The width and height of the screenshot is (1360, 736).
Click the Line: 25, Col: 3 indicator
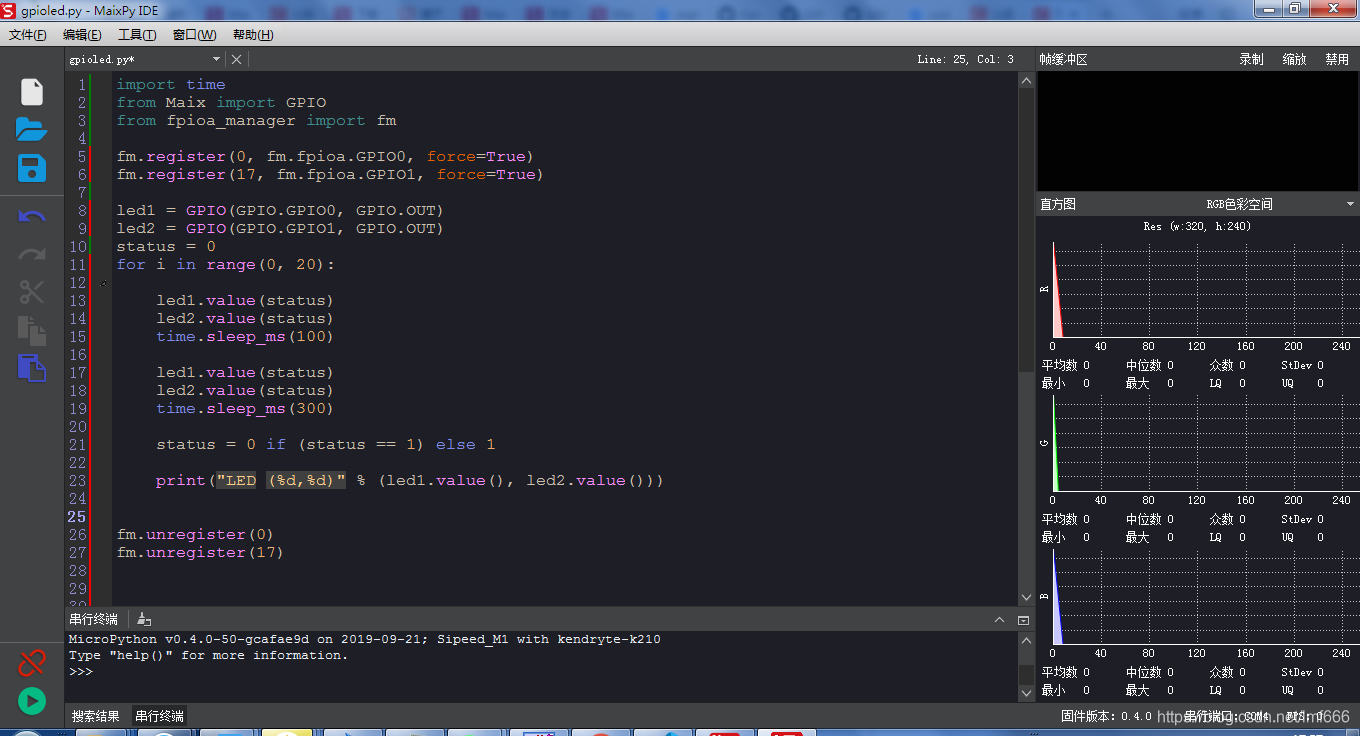coord(965,60)
